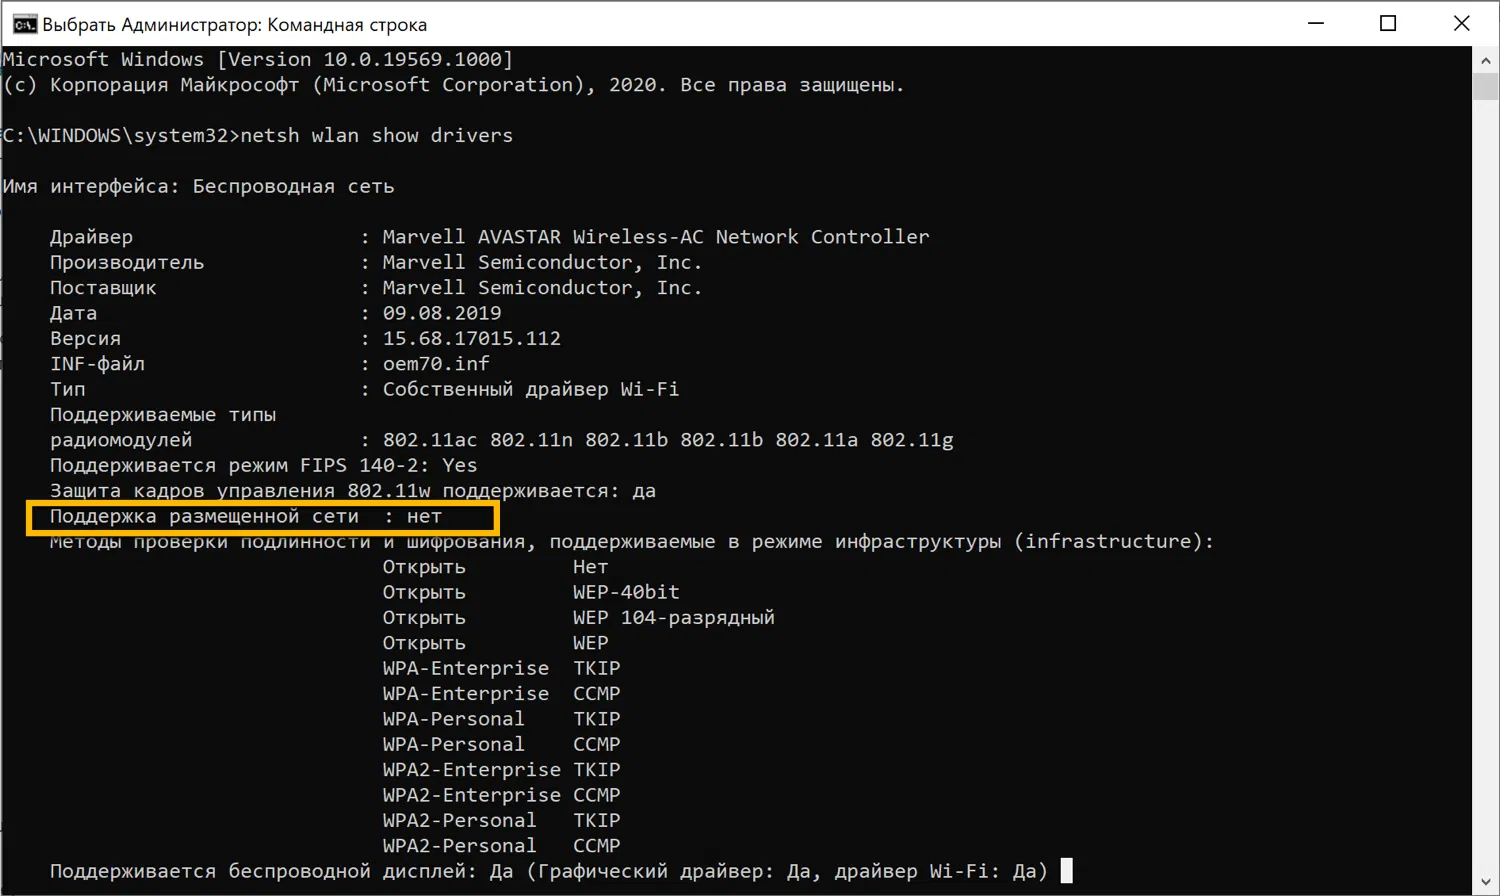Click 'Marvell AVASTAR Wireless-AC Network Controller' value
The width and height of the screenshot is (1500, 896).
pos(656,237)
